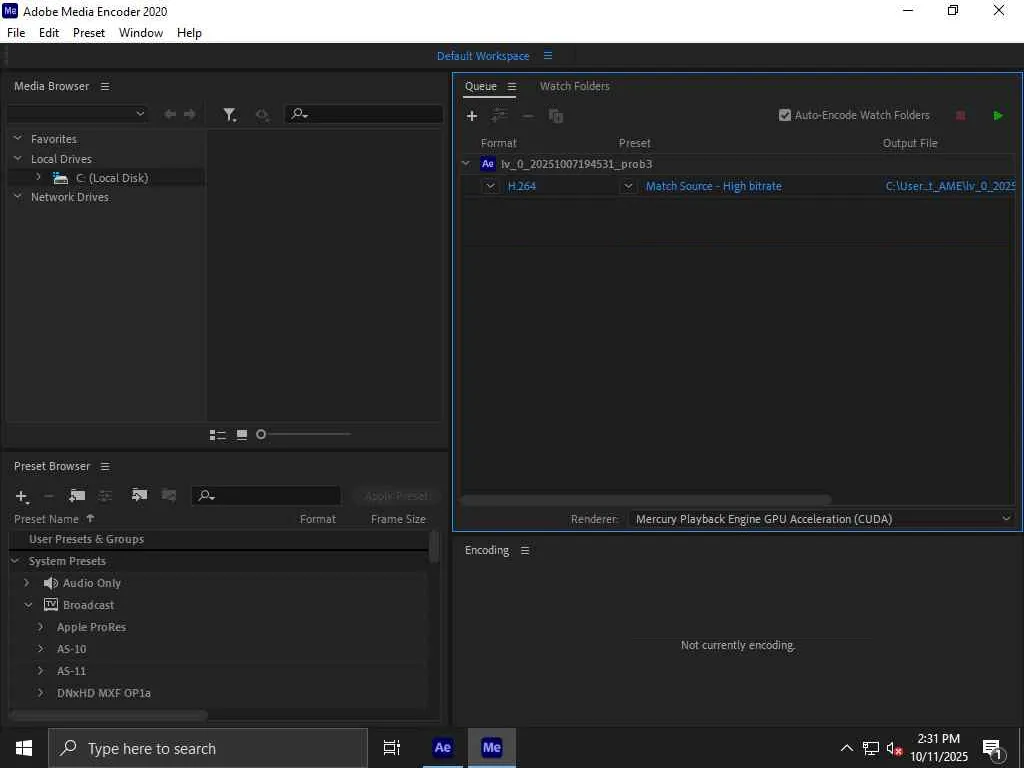
Task: Click the red Stop Queue button
Action: [961, 116]
